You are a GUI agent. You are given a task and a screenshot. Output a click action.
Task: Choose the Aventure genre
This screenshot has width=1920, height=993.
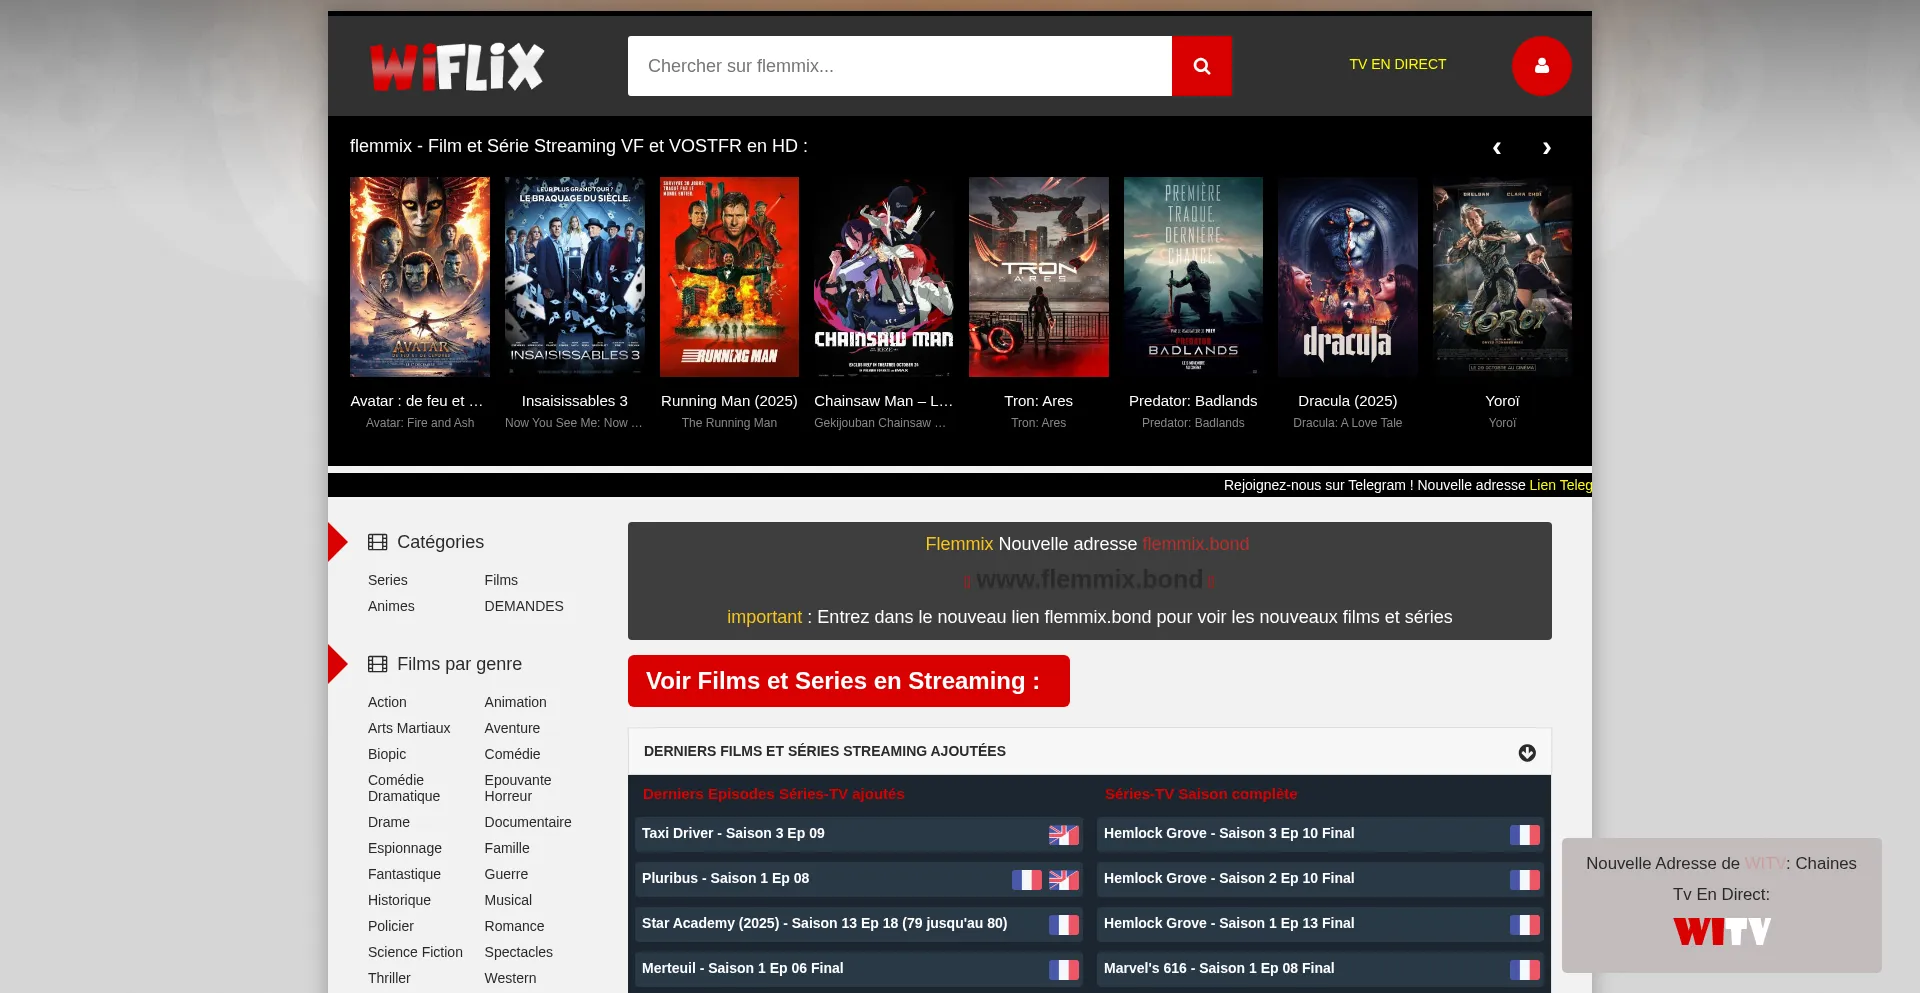[512, 728]
